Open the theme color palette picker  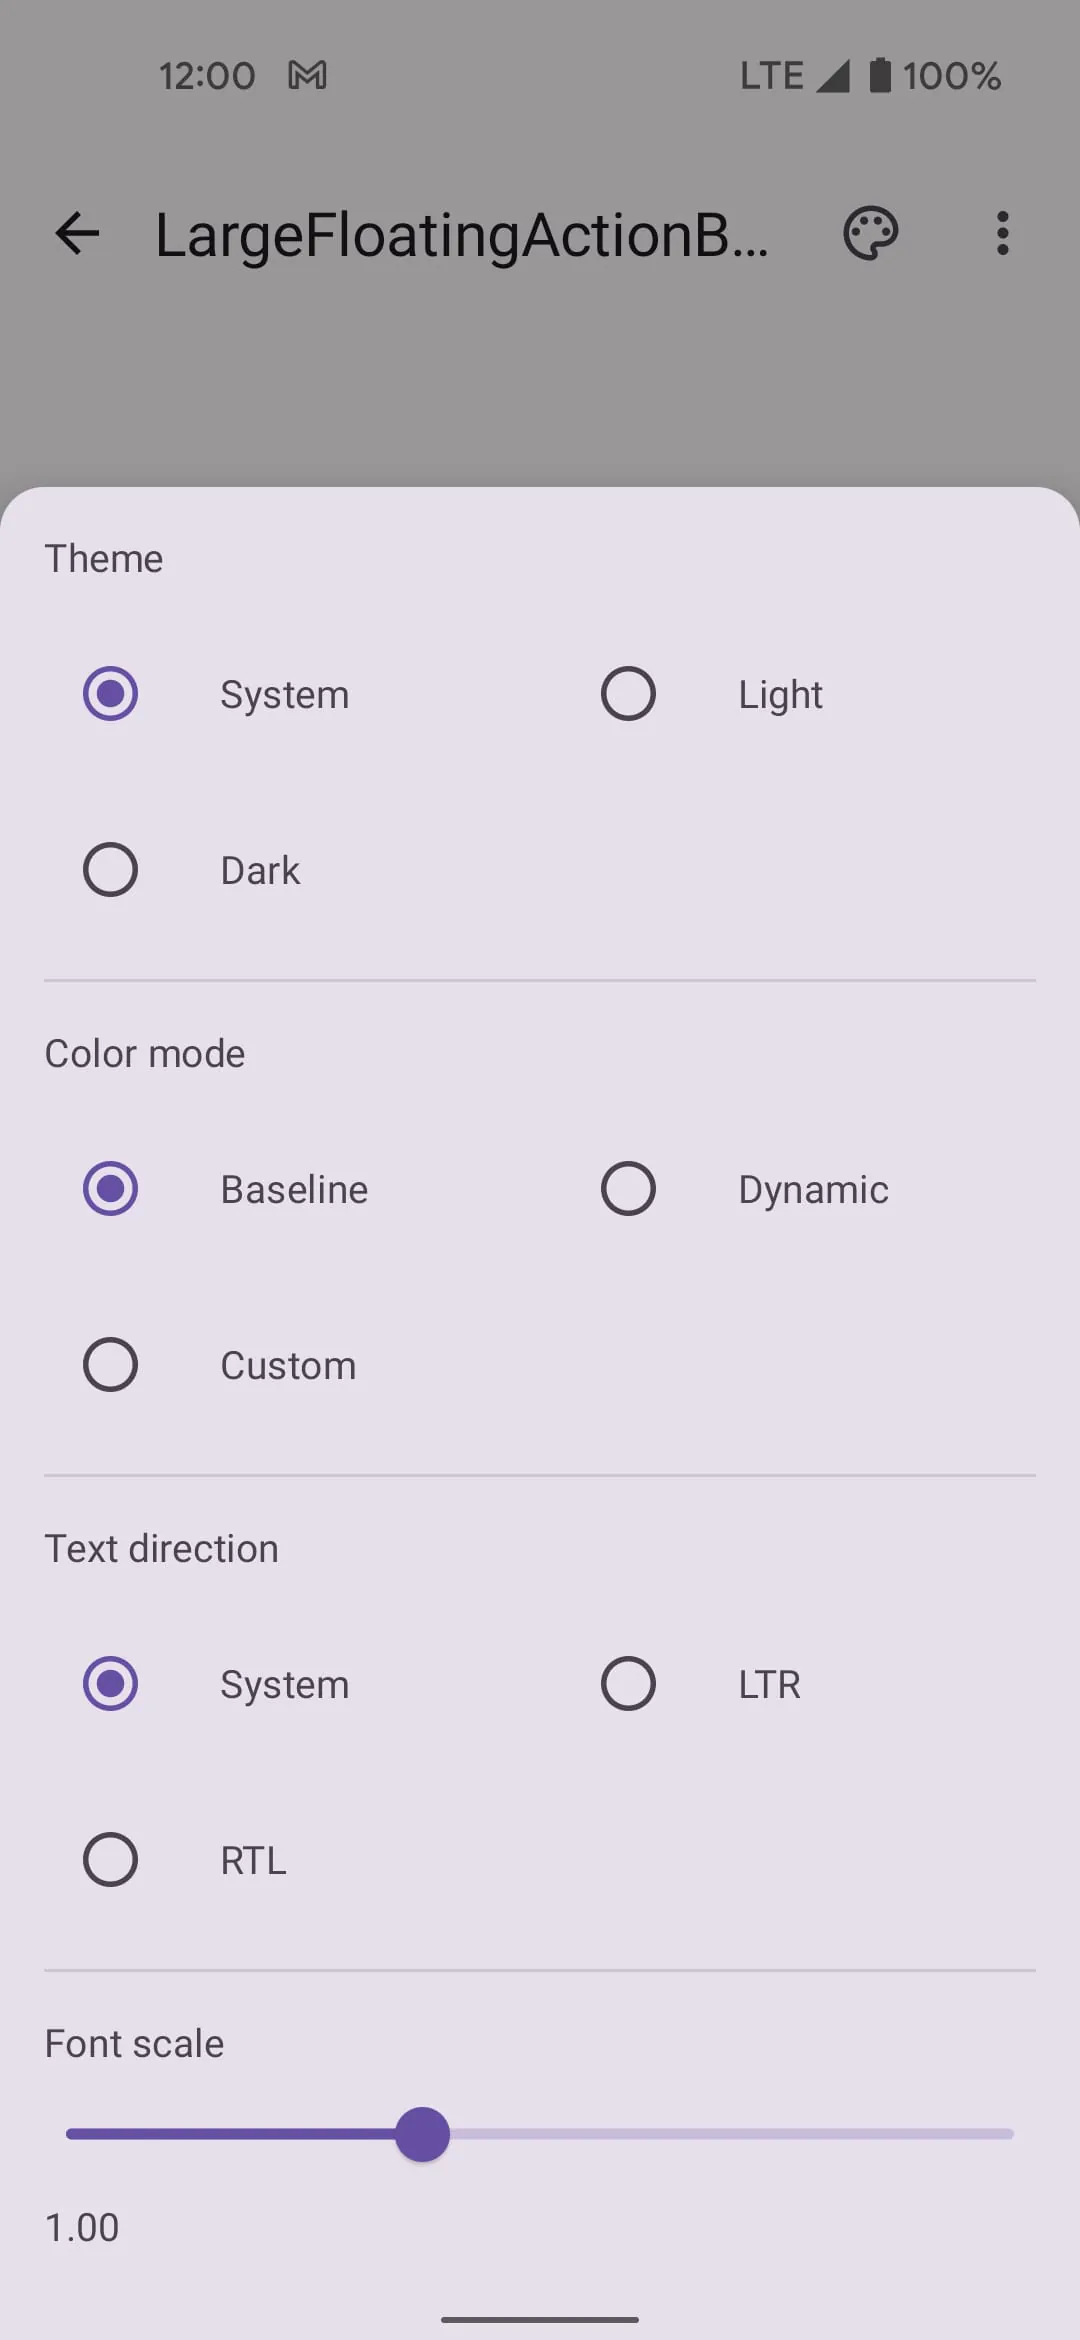coord(869,233)
